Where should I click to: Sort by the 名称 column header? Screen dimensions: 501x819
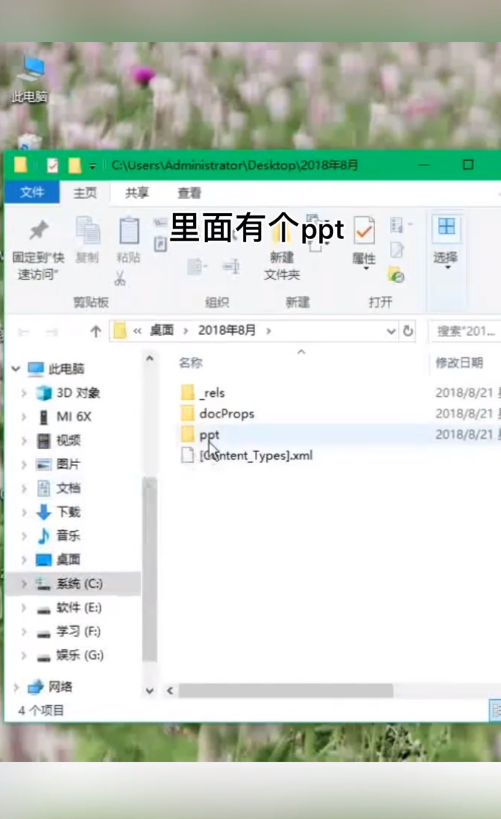190,363
